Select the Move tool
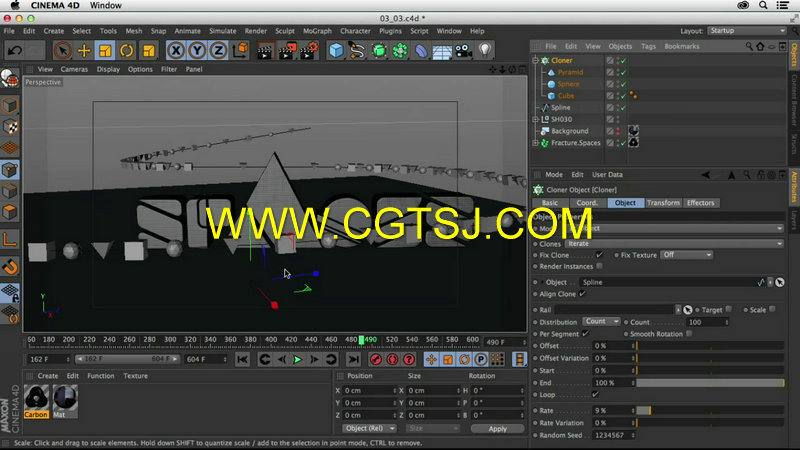Image resolution: width=800 pixels, height=450 pixels. pos(84,51)
